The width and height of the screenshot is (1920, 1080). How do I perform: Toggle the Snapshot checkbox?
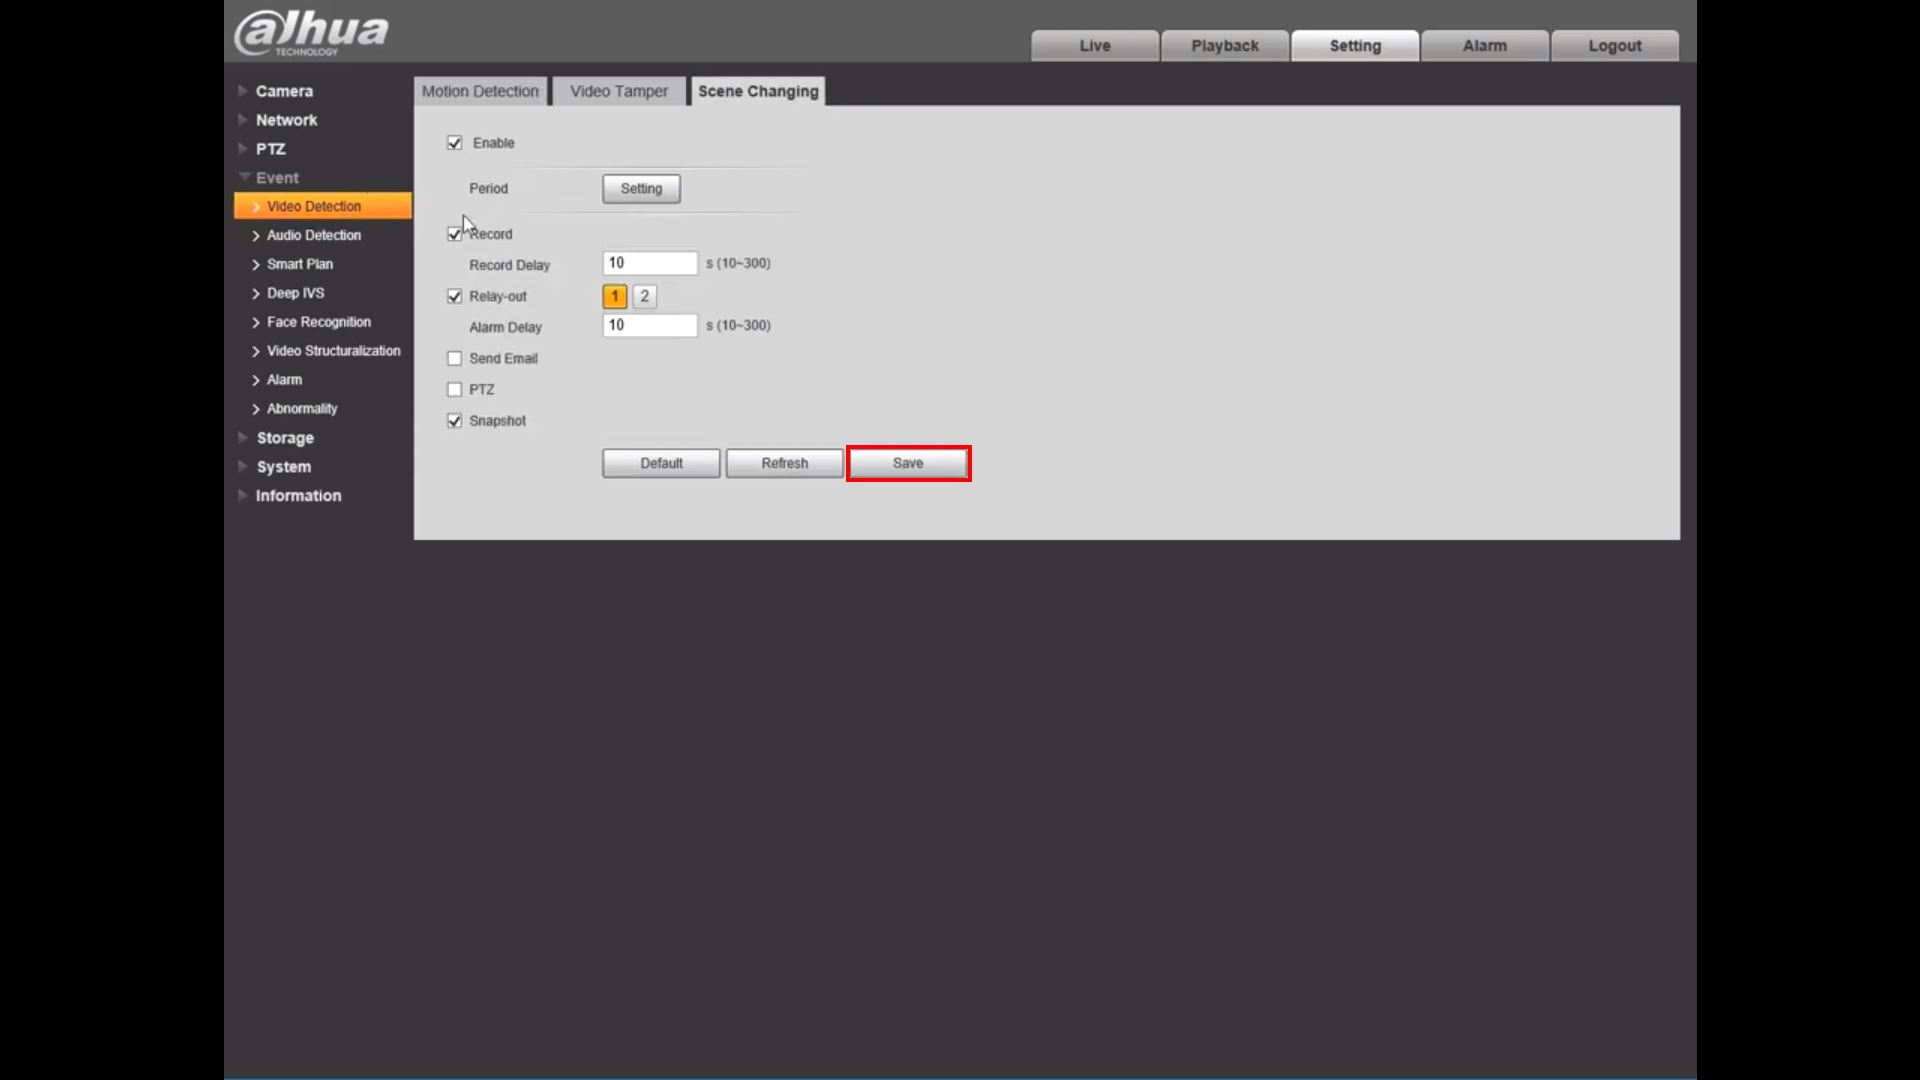[x=455, y=421]
